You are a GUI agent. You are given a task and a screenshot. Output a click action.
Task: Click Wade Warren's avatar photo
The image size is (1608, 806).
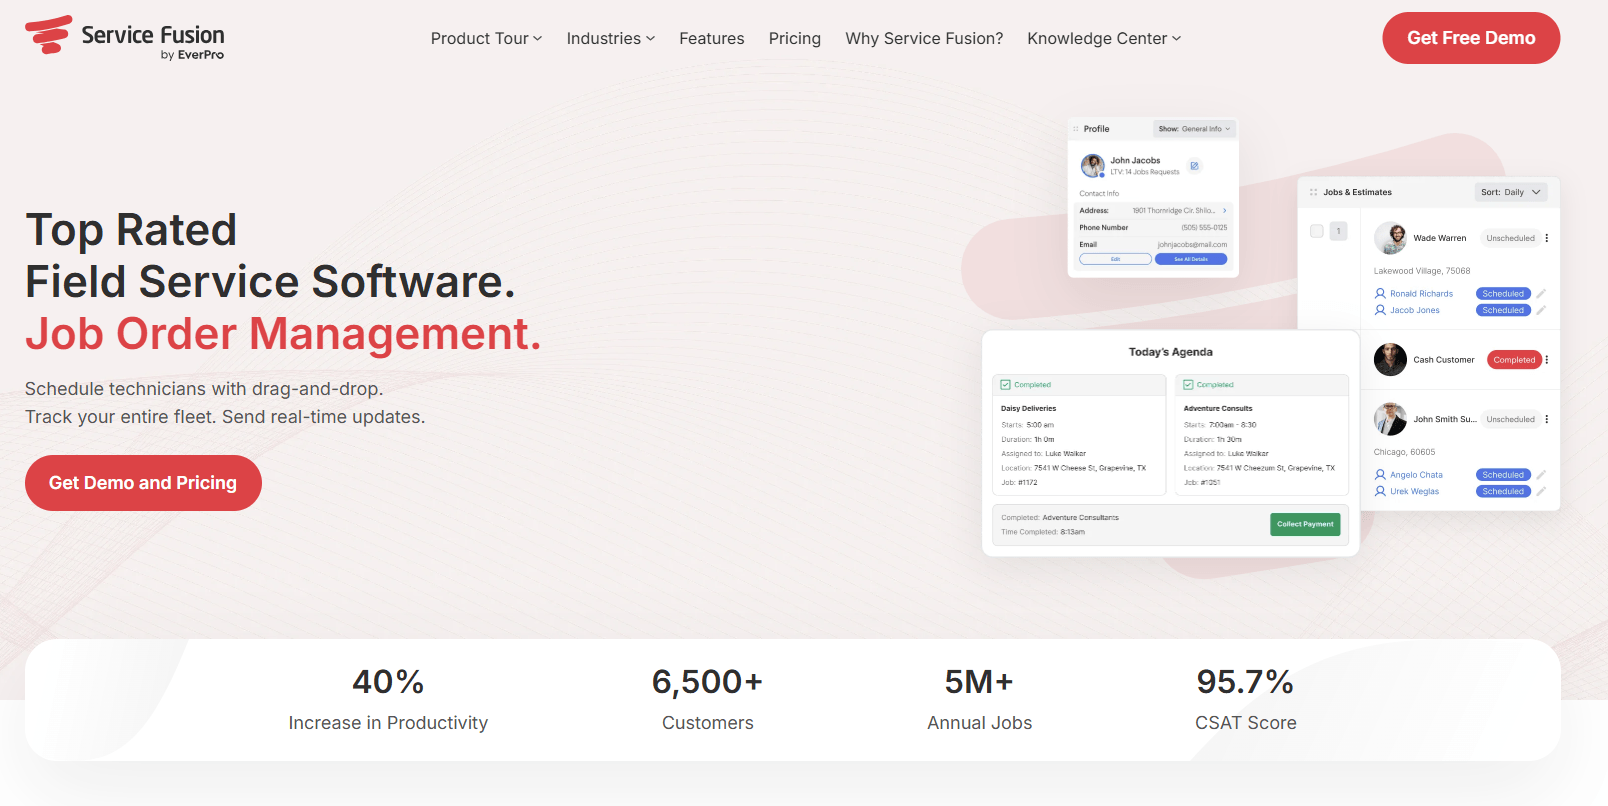pyautogui.click(x=1390, y=238)
